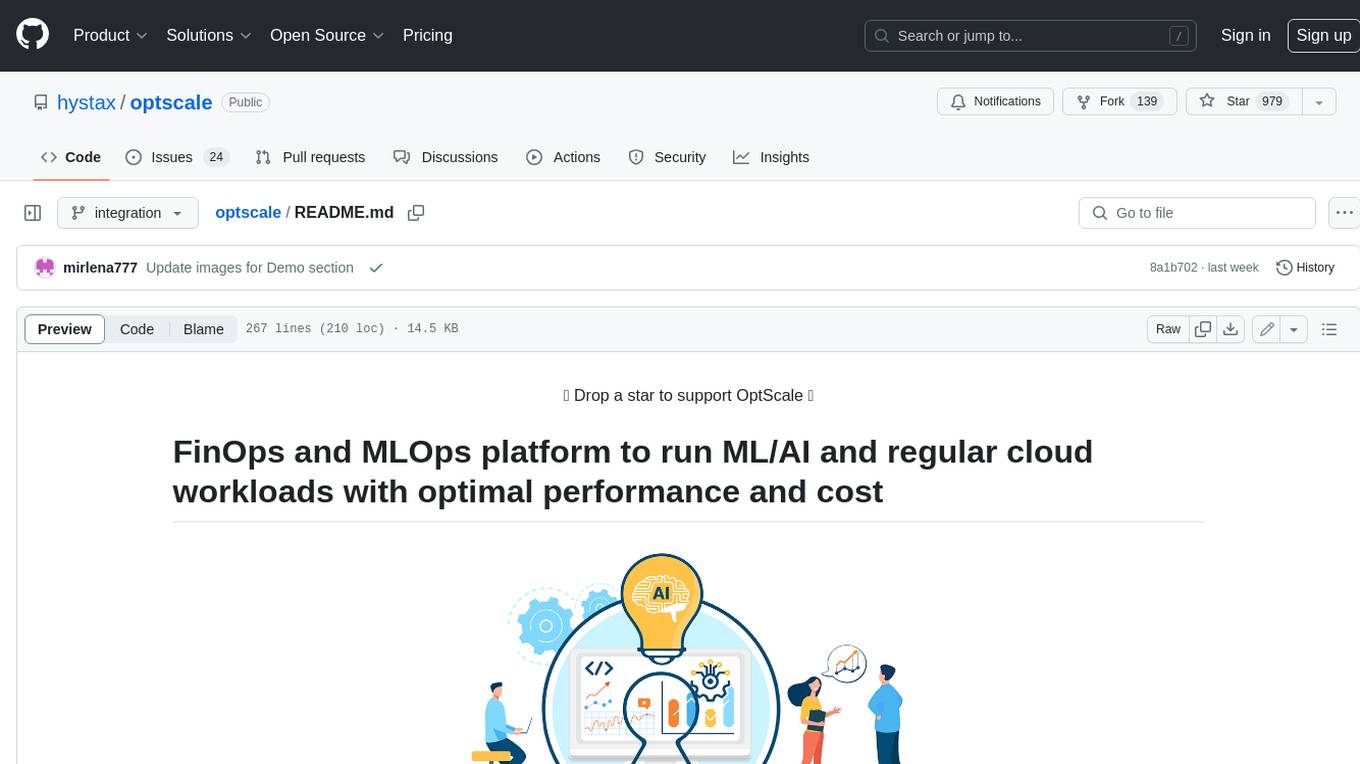
Task: Switch to the Security tab
Action: [667, 157]
